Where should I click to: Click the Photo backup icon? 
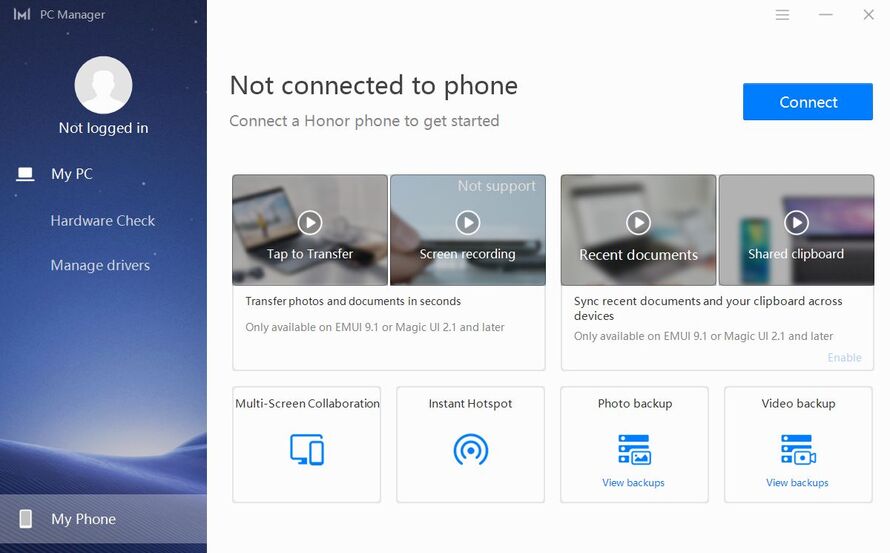(634, 449)
